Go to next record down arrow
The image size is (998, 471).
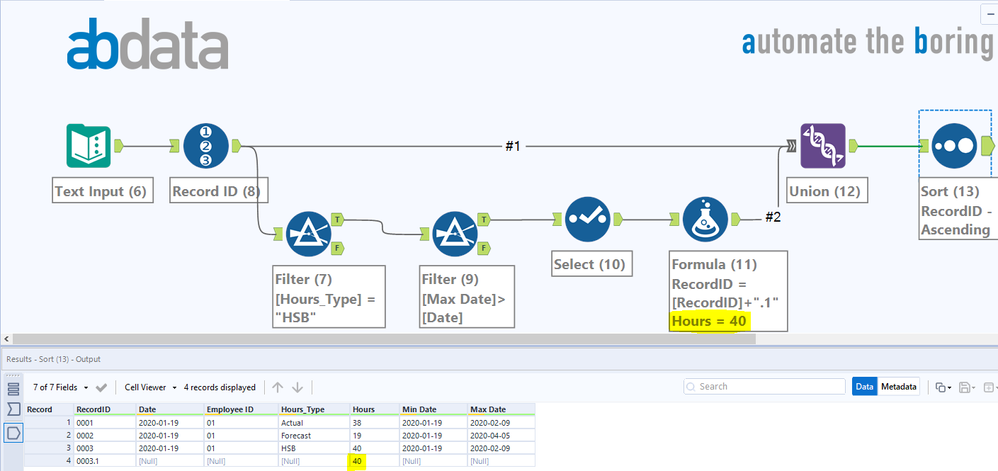click(297, 387)
